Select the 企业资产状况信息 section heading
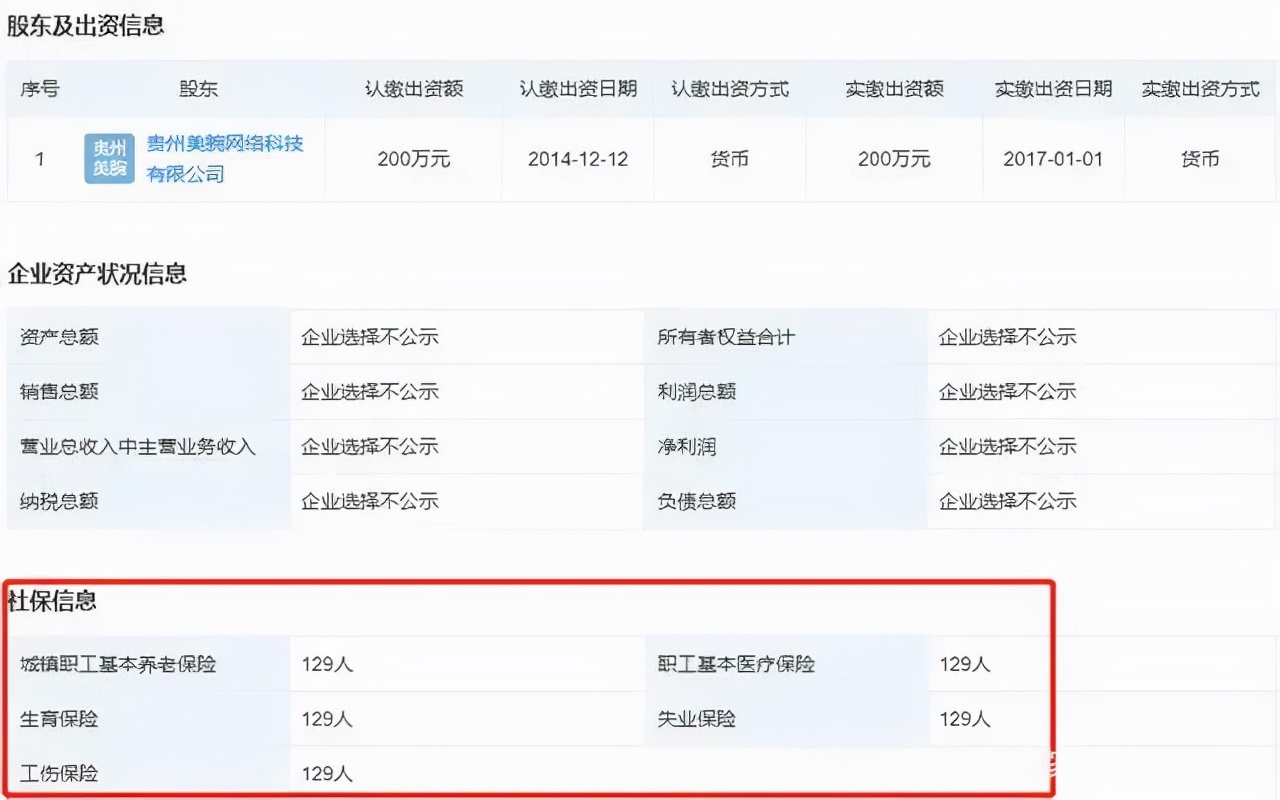1280x800 pixels. coord(97,274)
